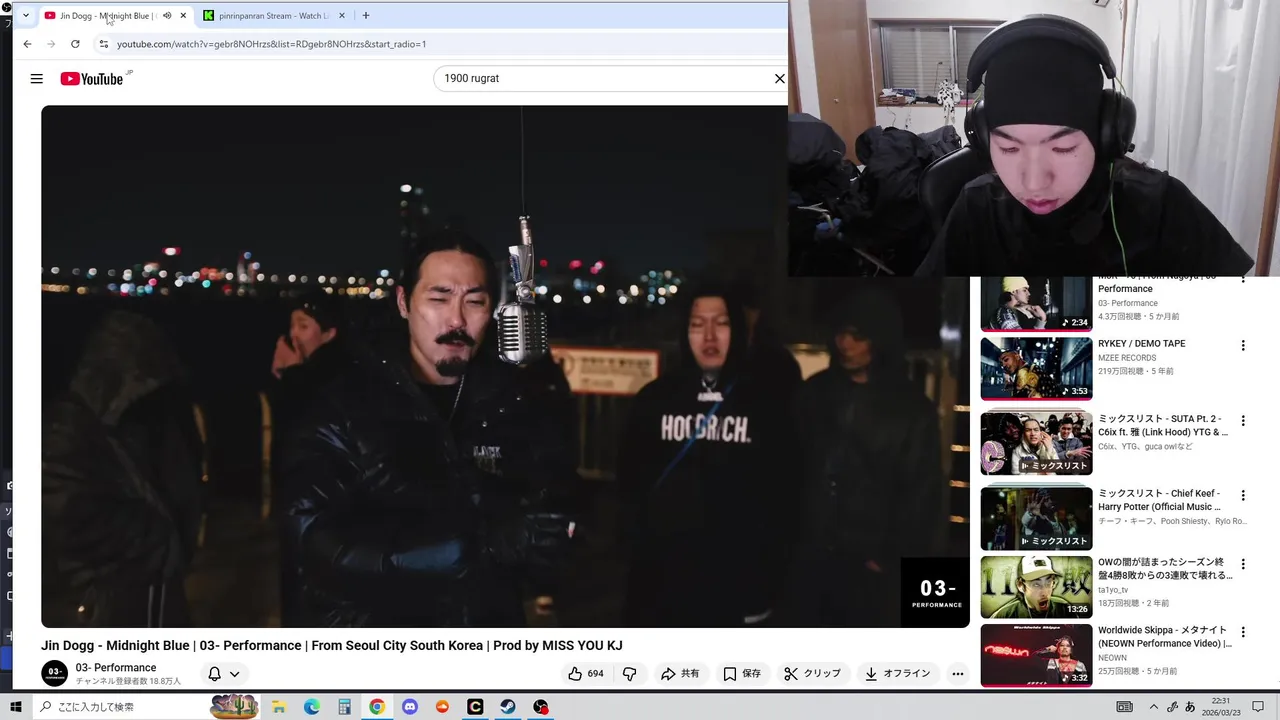Create a clip with クリップ button

click(813, 674)
